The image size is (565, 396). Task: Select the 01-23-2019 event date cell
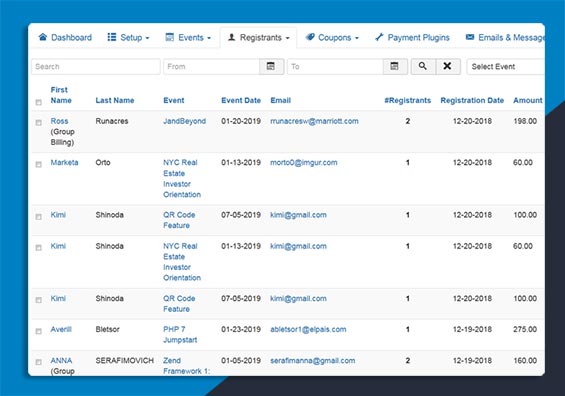coord(241,329)
